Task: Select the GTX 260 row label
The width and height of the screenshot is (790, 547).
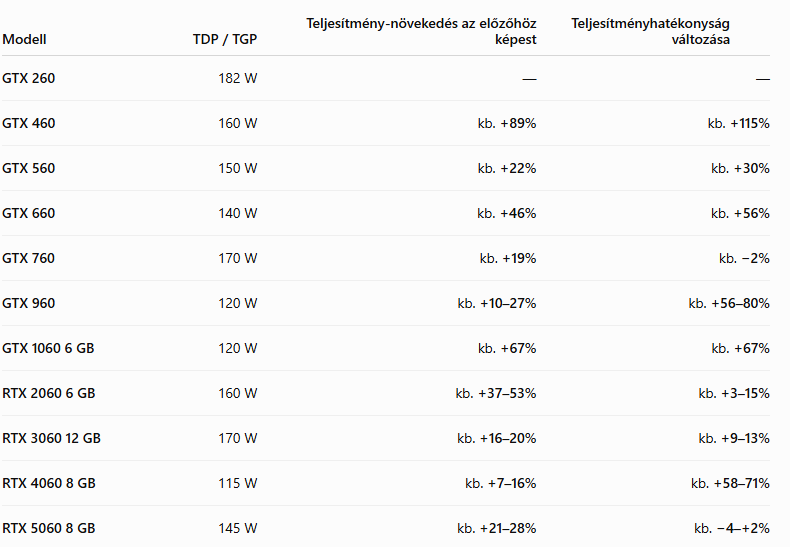Action: (29, 79)
